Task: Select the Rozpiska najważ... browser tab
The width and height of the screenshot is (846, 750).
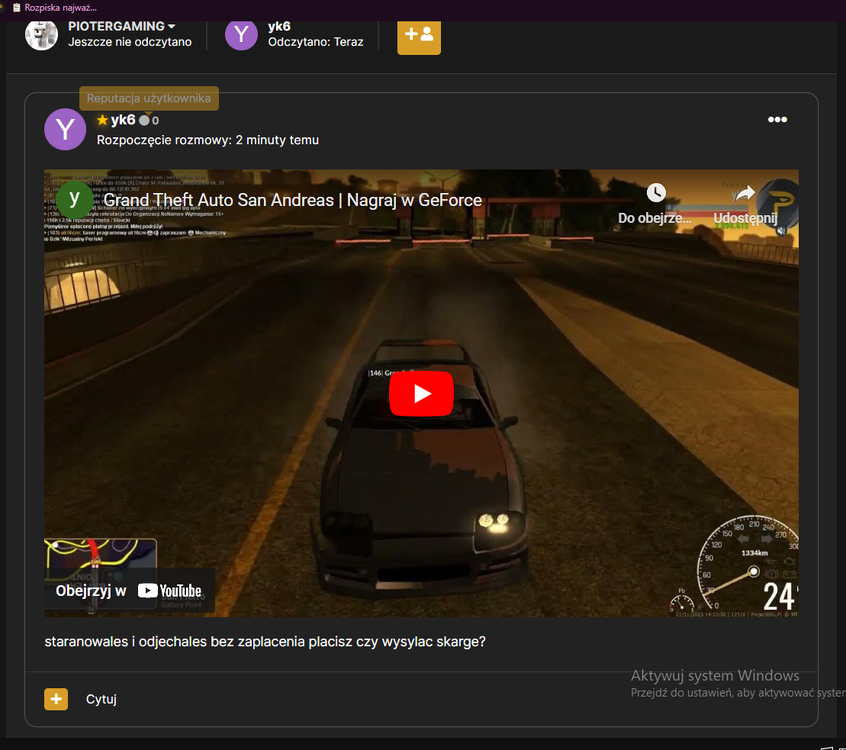Action: (x=54, y=8)
